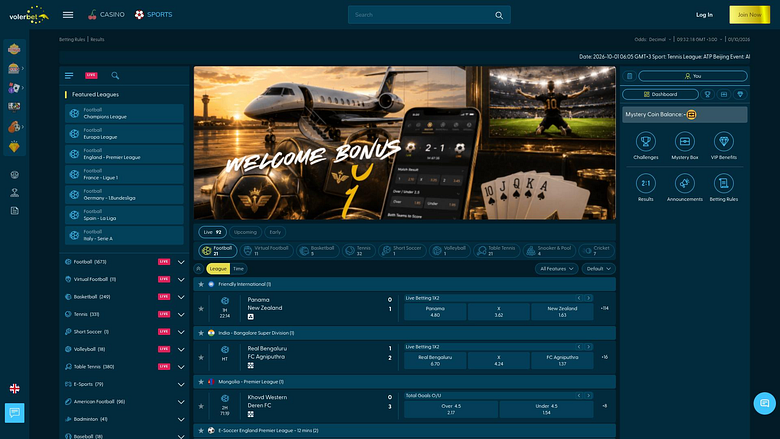Image resolution: width=780 pixels, height=439 pixels.
Task: Click the Welcome Bonus banner
Action: [404, 143]
